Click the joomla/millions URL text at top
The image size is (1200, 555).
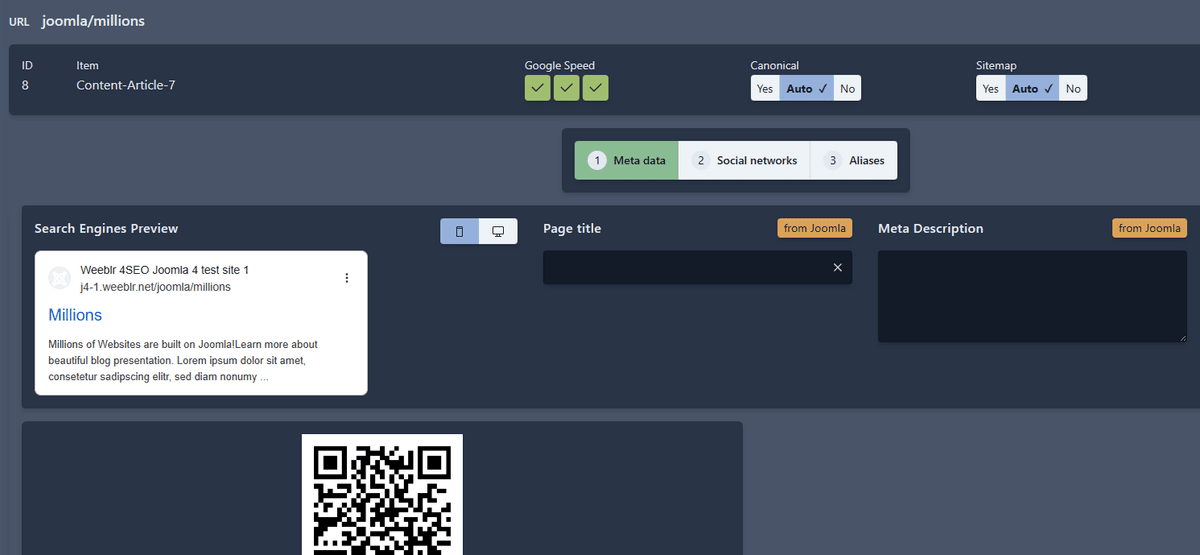93,21
